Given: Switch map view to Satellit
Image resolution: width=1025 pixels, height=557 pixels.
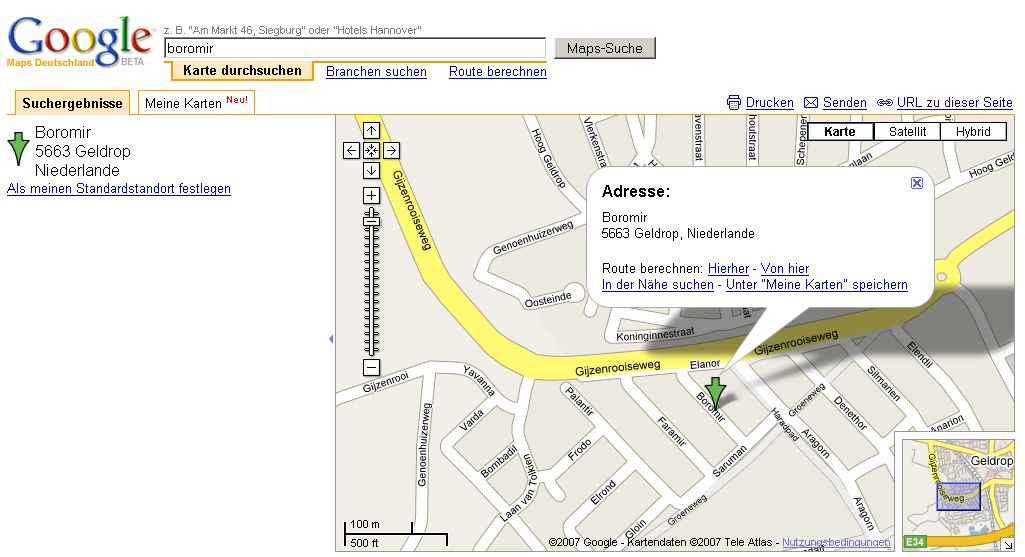Looking at the screenshot, I should (x=907, y=132).
